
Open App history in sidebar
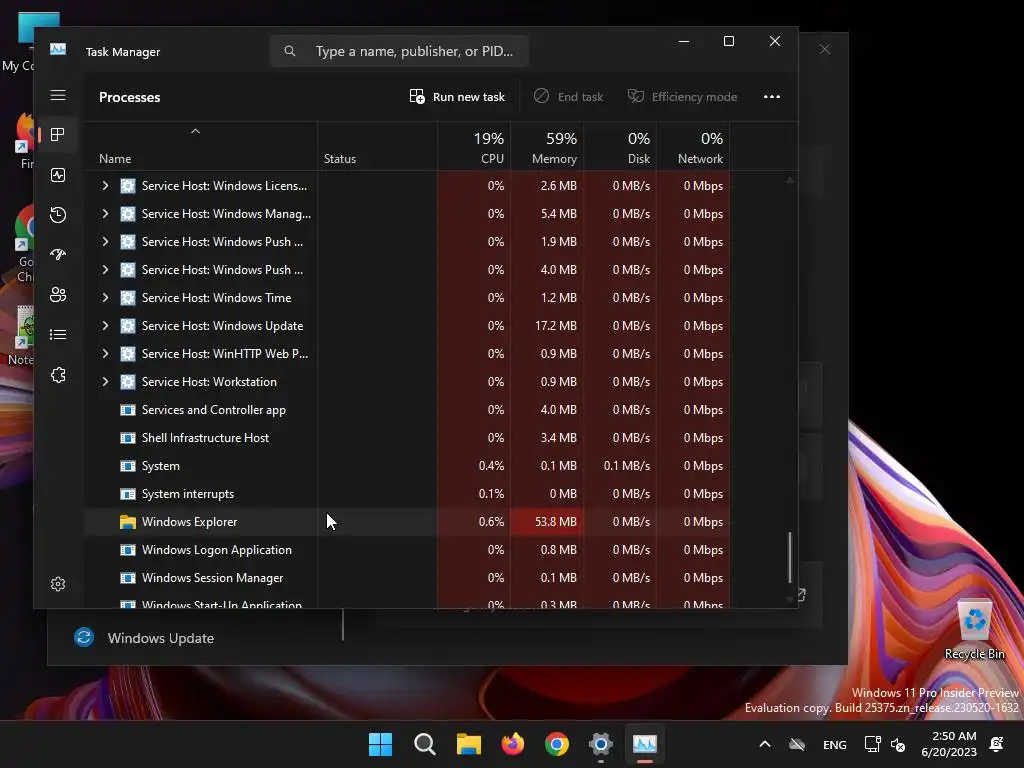58,215
